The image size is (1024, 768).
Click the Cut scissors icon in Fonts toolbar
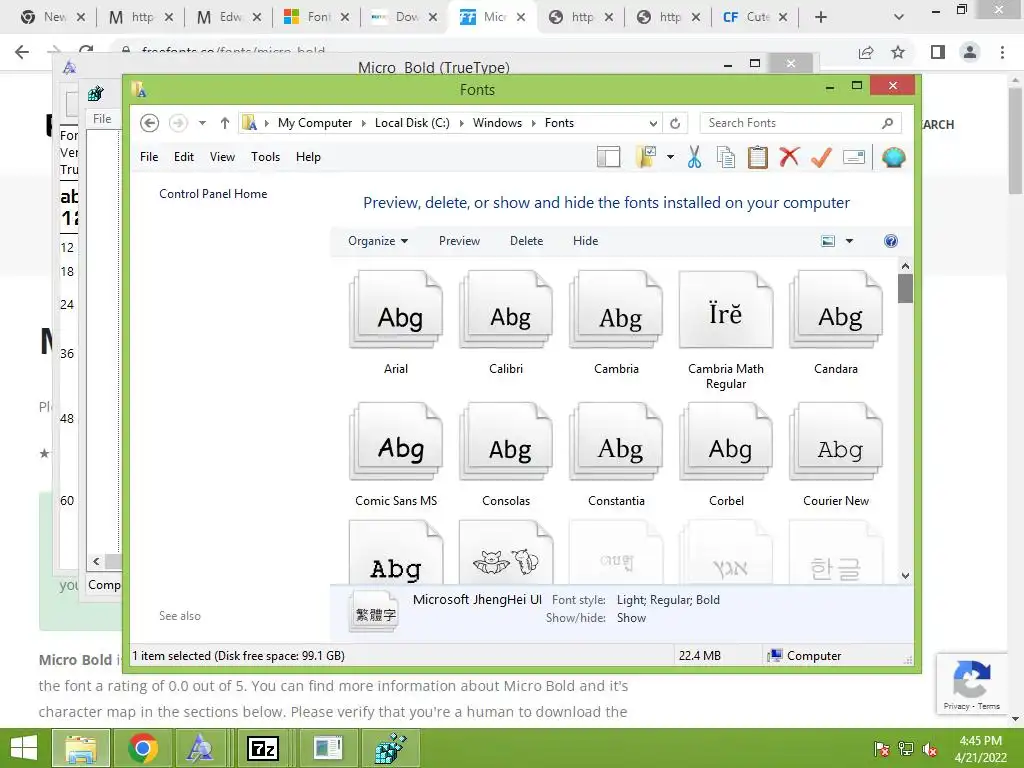tap(694, 157)
